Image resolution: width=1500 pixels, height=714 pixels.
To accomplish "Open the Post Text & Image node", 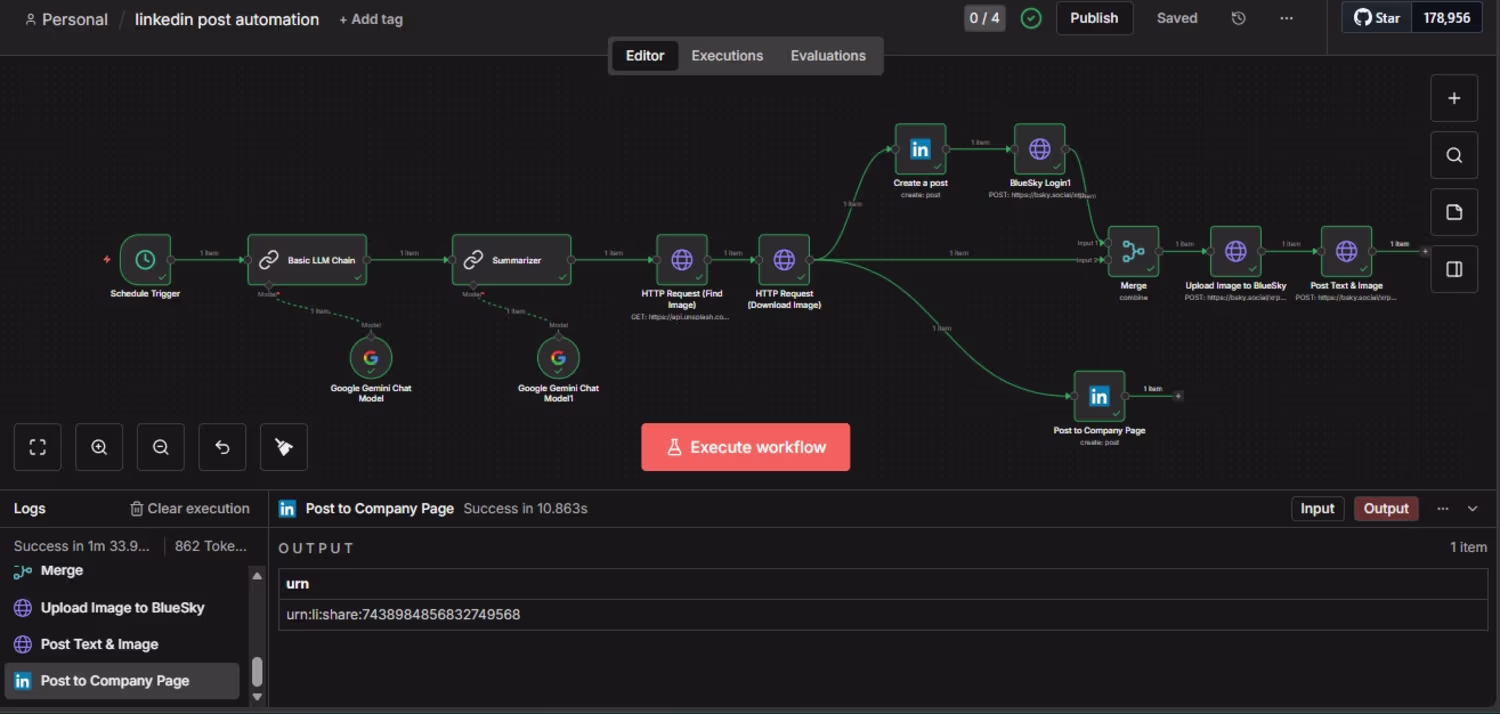I will click(1346, 251).
